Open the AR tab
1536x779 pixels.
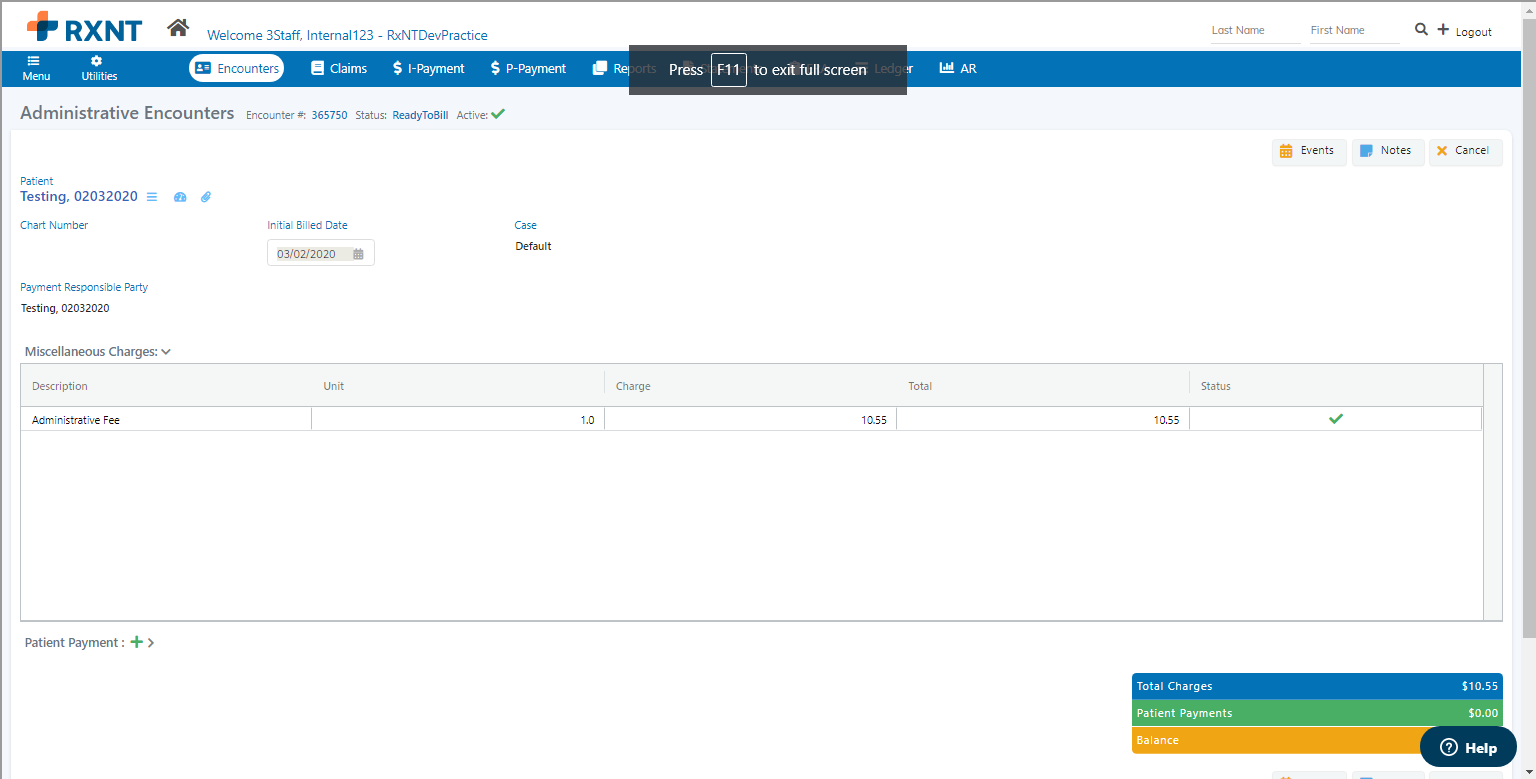958,68
